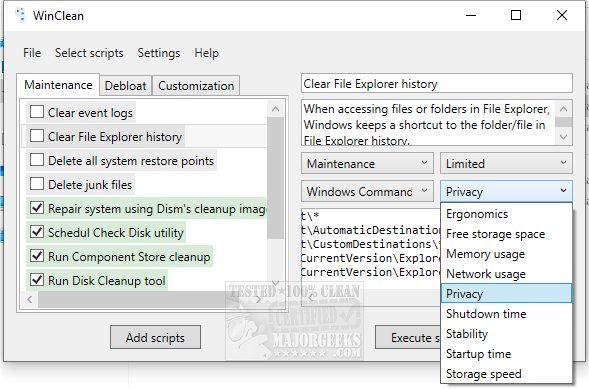Expand the Windows Command host dropdown
The height and width of the screenshot is (389, 589).
367,191
